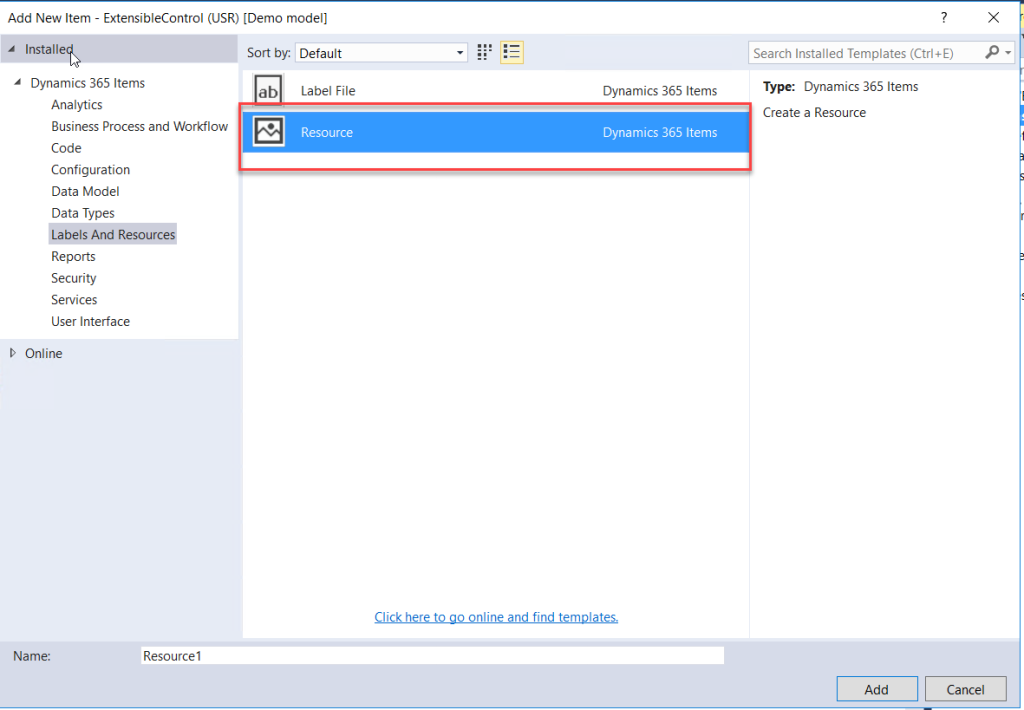Select the Installed header label

(49, 49)
